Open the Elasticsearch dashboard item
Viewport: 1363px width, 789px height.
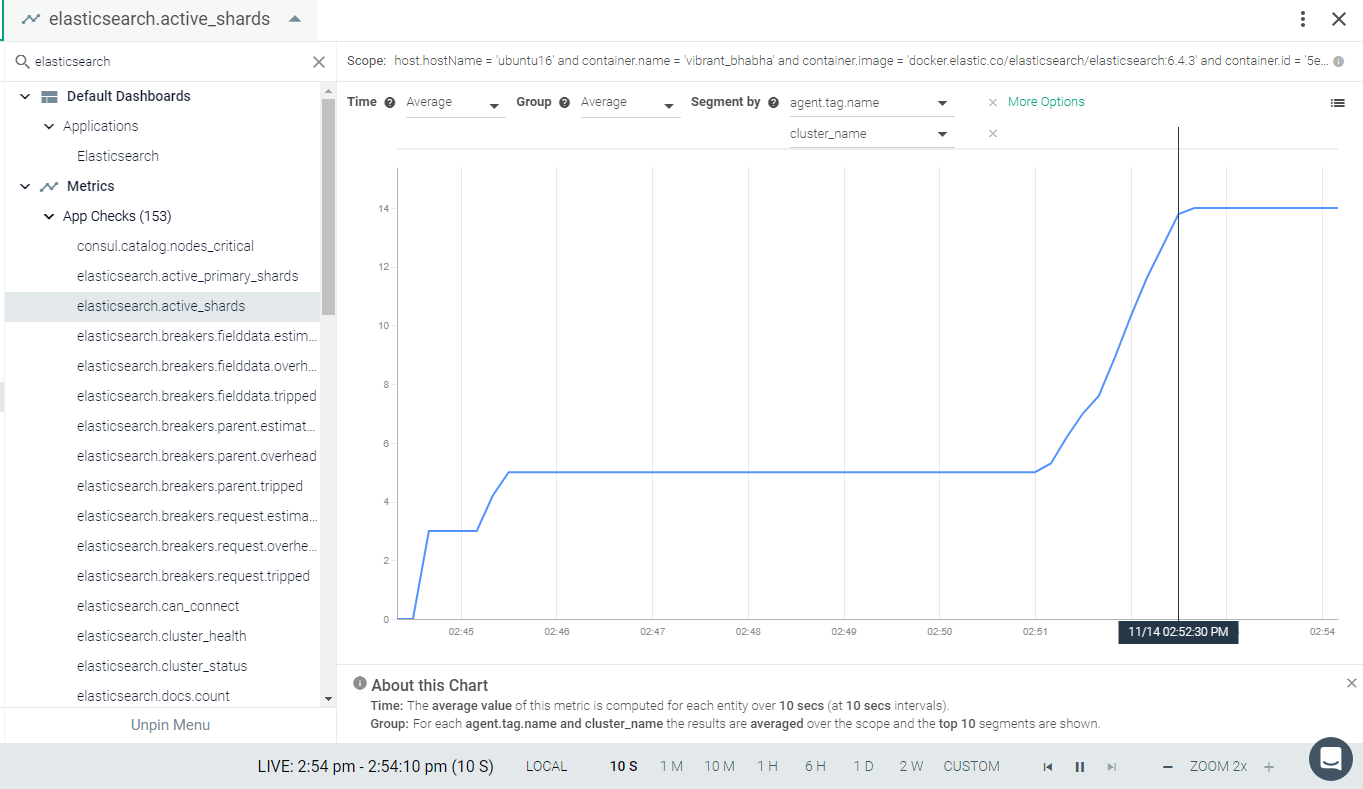click(x=118, y=156)
